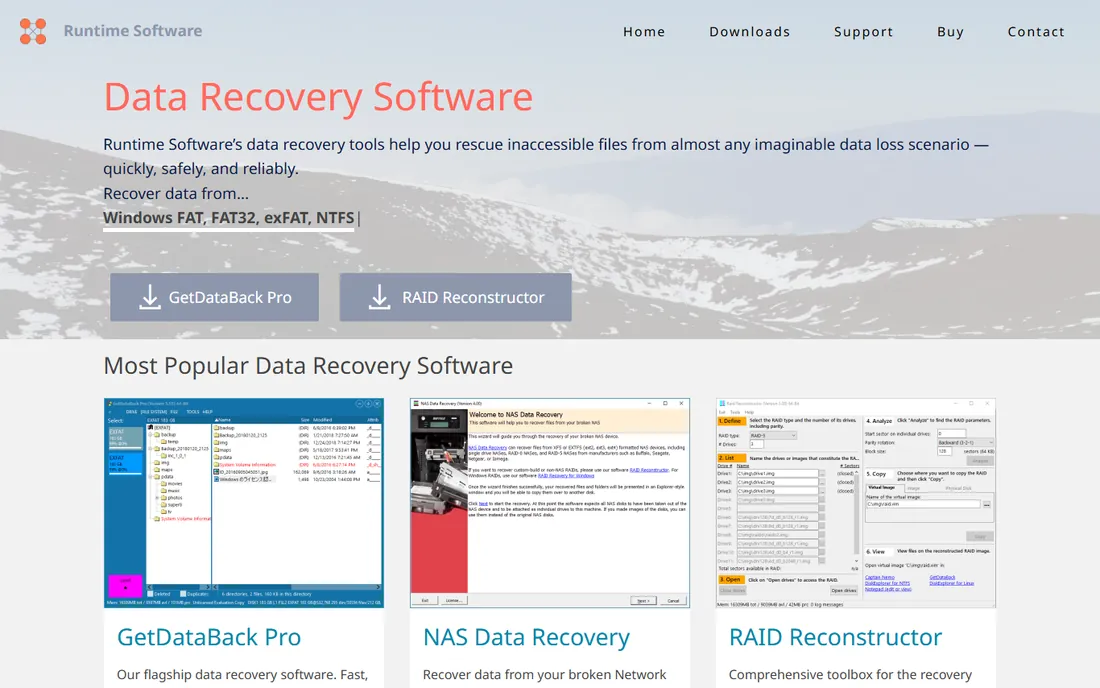This screenshot has width=1100, height=688.
Task: Open the NAS Data Recovery card title link
Action: click(526, 637)
